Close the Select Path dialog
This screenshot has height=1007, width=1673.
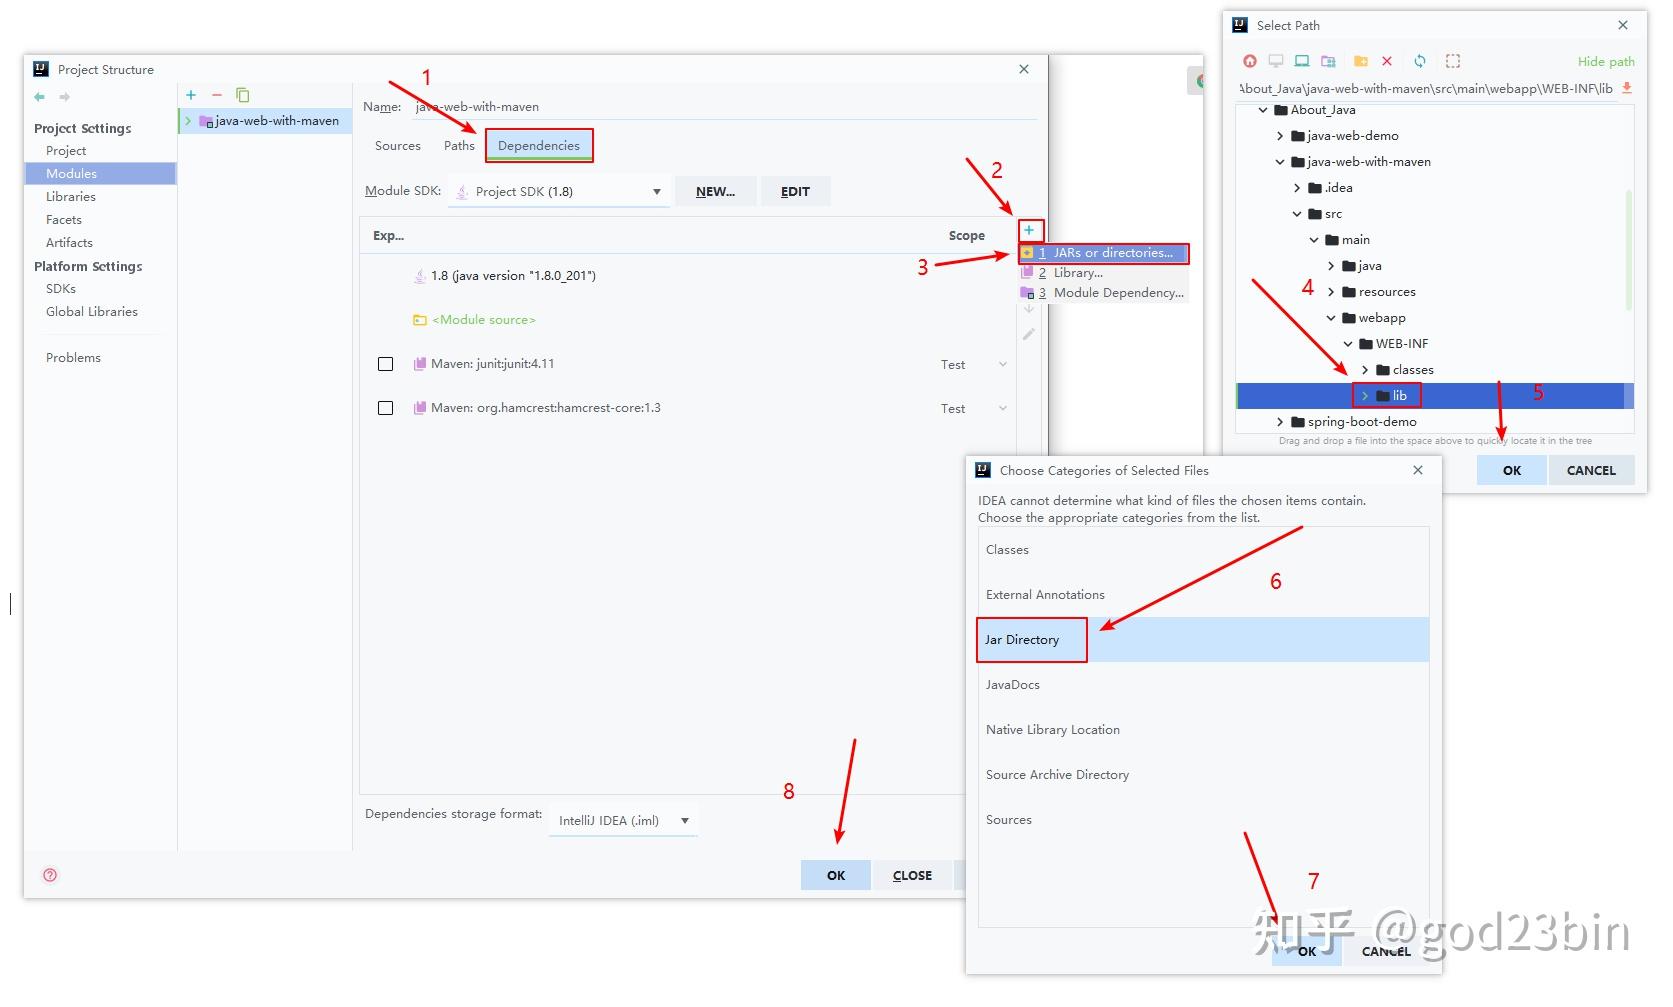pyautogui.click(x=1623, y=25)
